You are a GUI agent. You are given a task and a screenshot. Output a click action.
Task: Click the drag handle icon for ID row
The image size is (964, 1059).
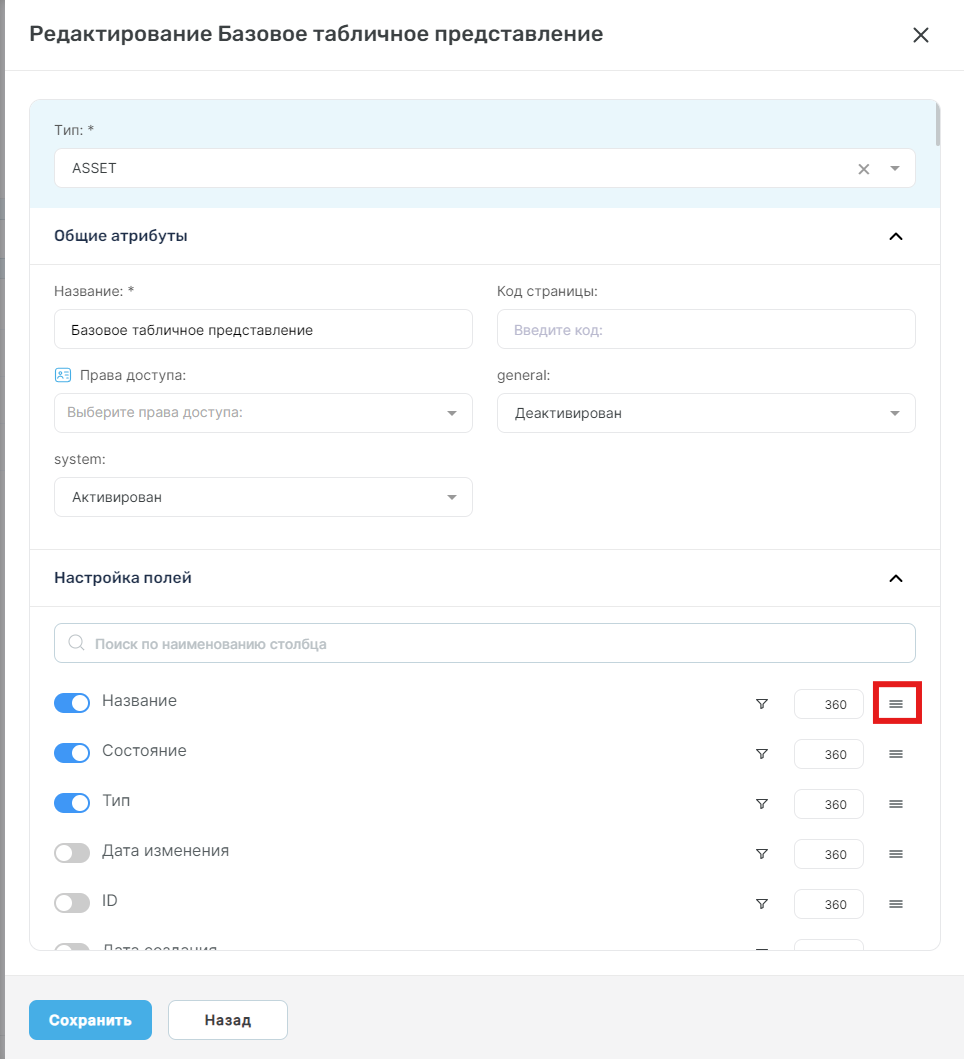click(896, 904)
